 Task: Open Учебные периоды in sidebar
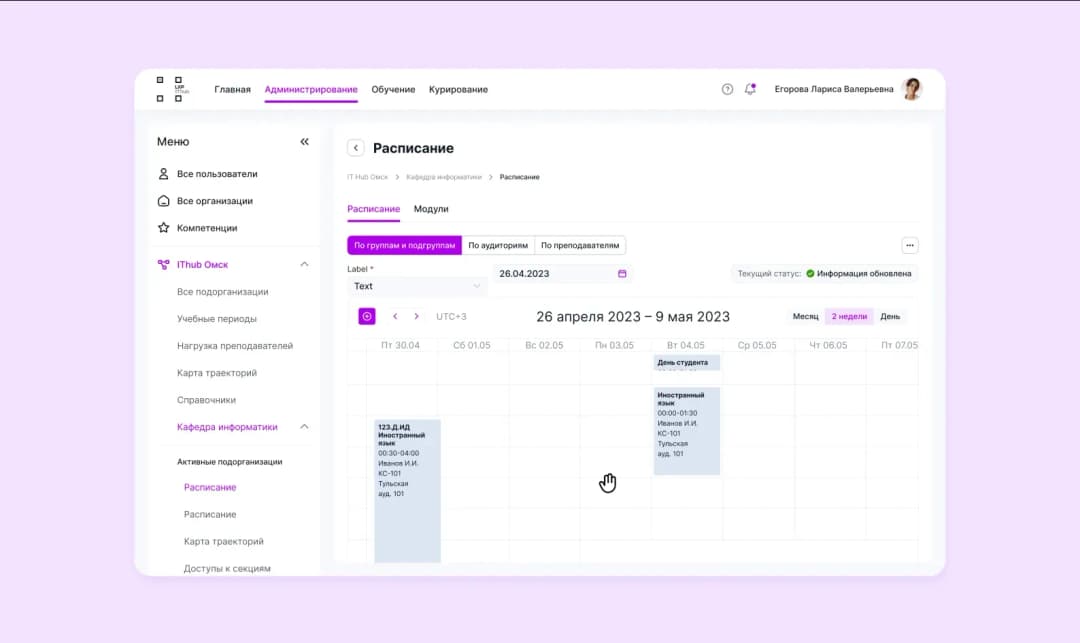[216, 319]
